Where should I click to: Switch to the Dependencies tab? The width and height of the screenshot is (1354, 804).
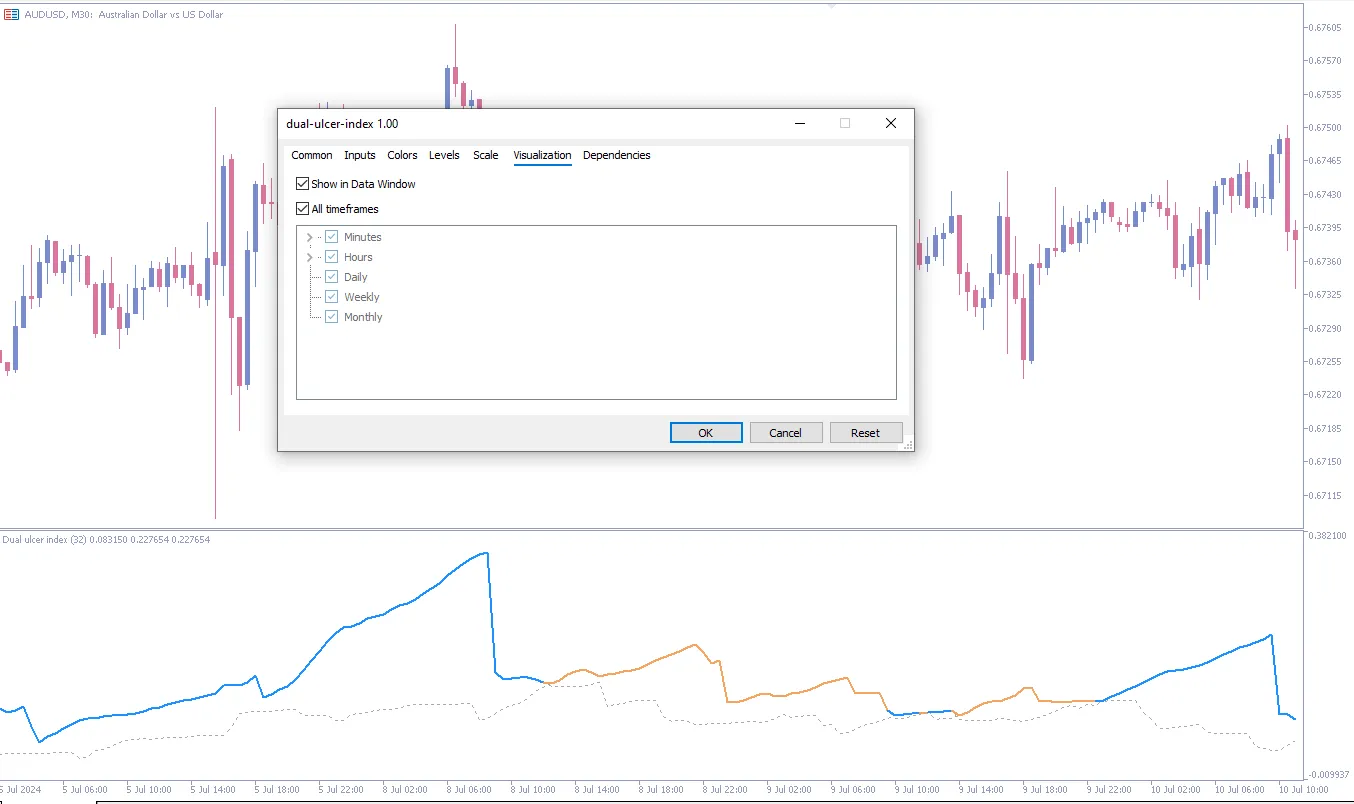click(616, 155)
